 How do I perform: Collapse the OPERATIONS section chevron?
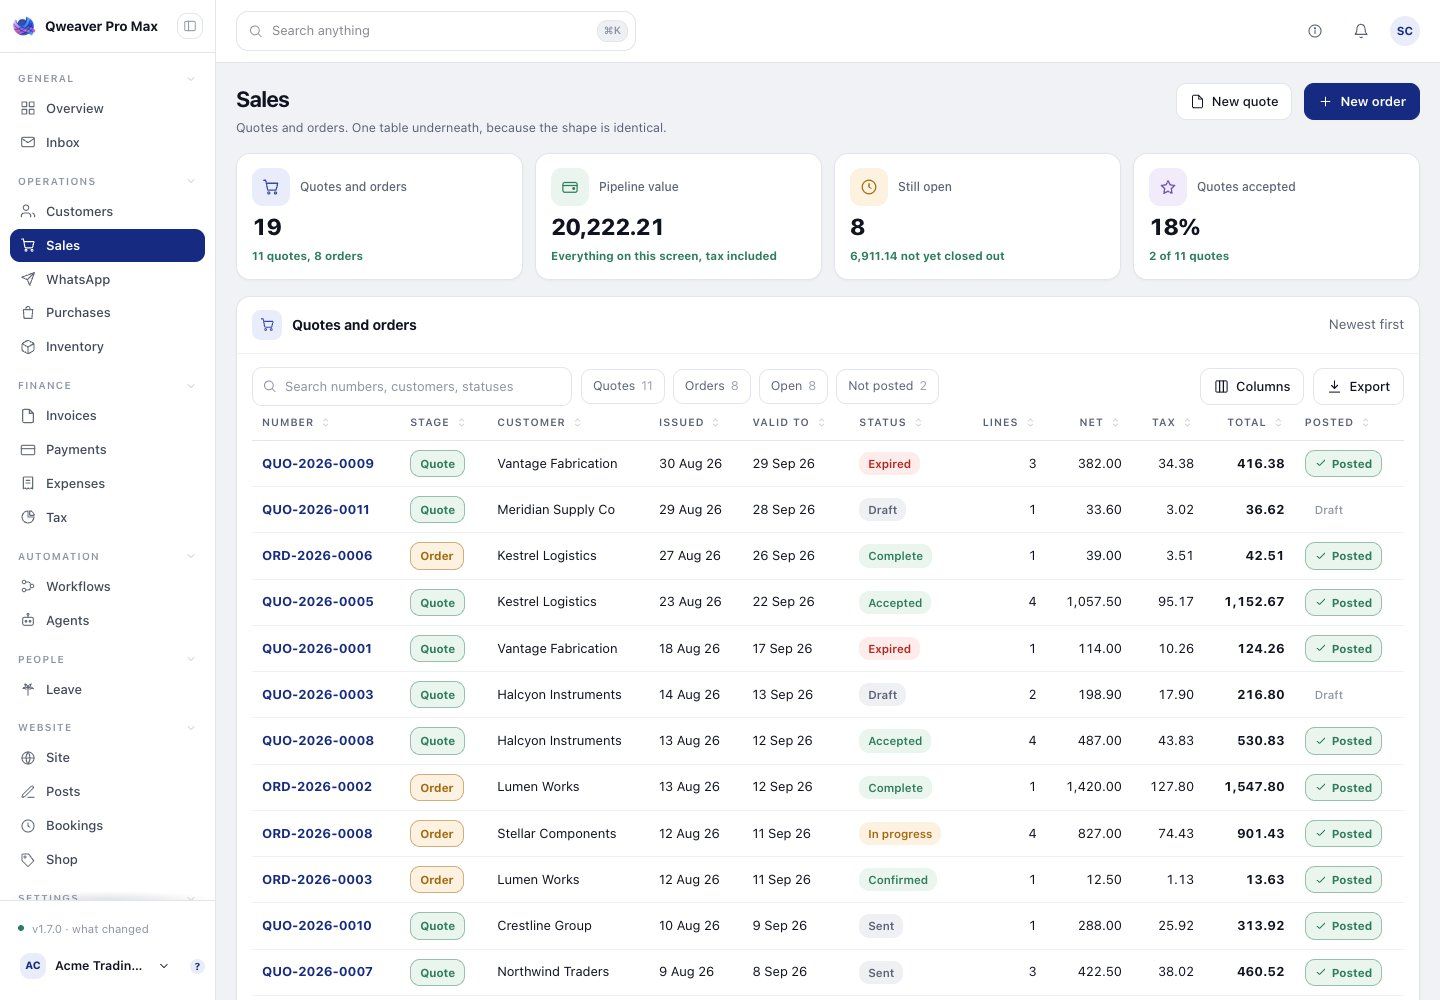coord(190,181)
